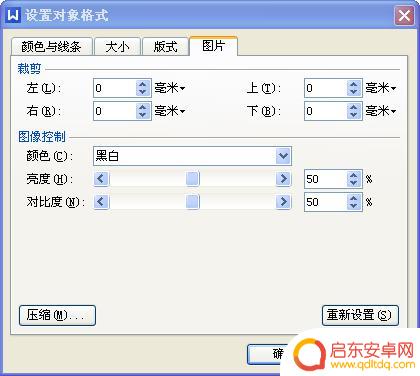Open the 毫米 unit dropdown for 上(T)

tap(381, 88)
